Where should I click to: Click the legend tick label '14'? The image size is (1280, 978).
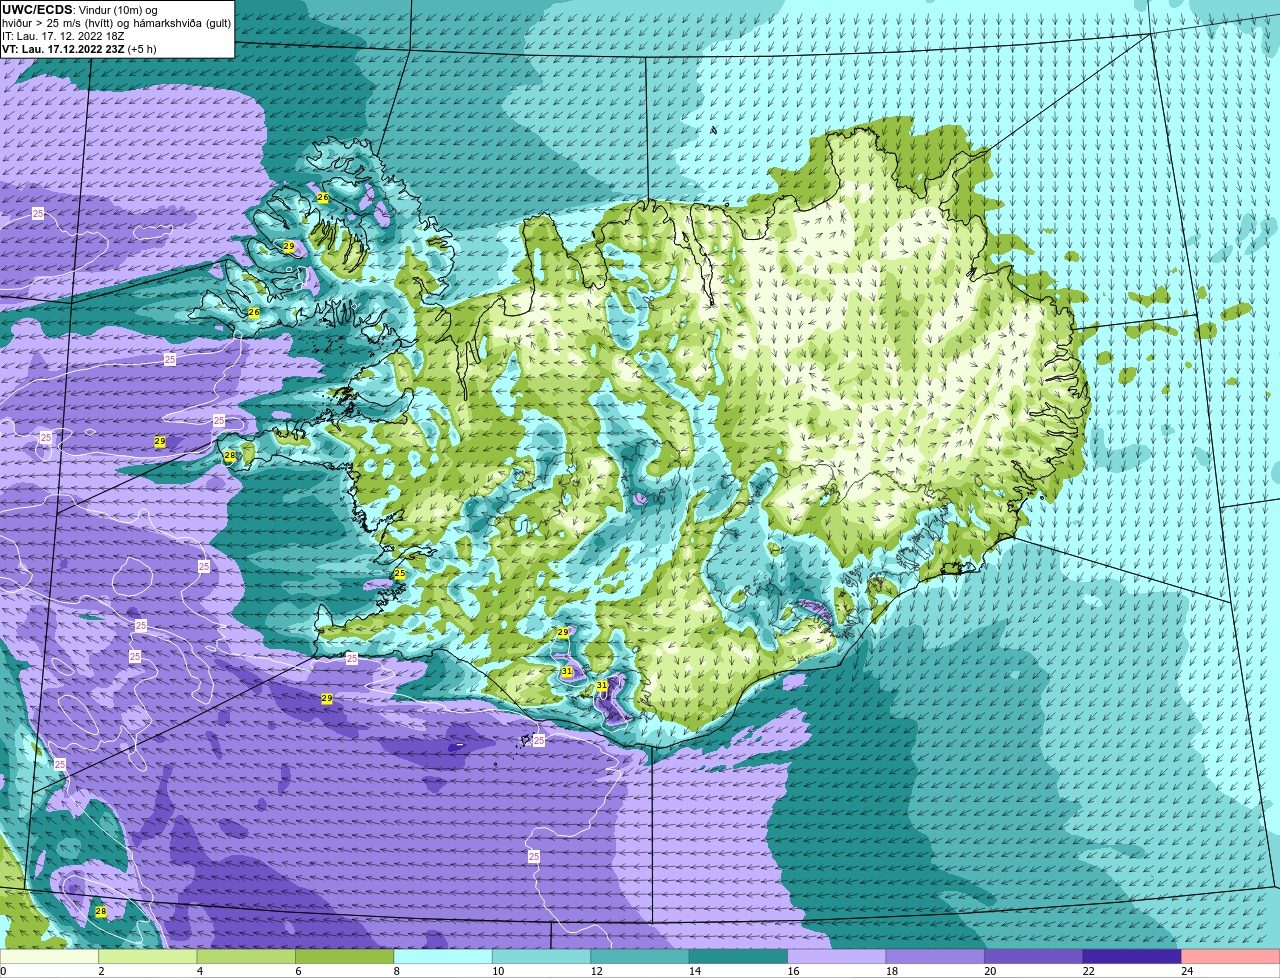(x=694, y=971)
